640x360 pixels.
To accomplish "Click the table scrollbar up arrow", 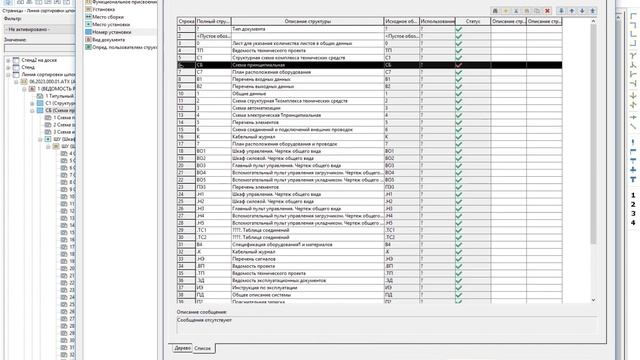I will point(593,21).
